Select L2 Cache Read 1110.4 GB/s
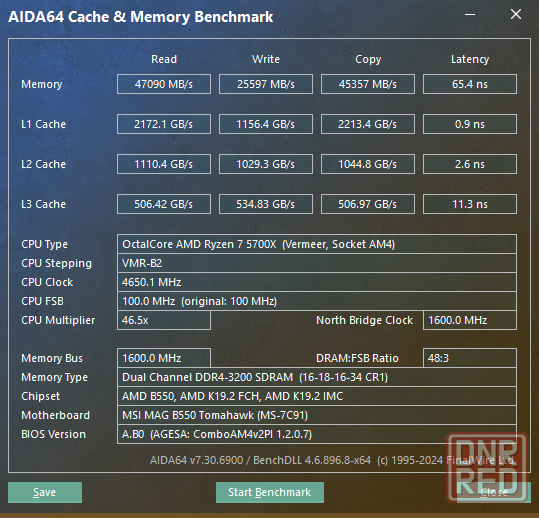 164,164
